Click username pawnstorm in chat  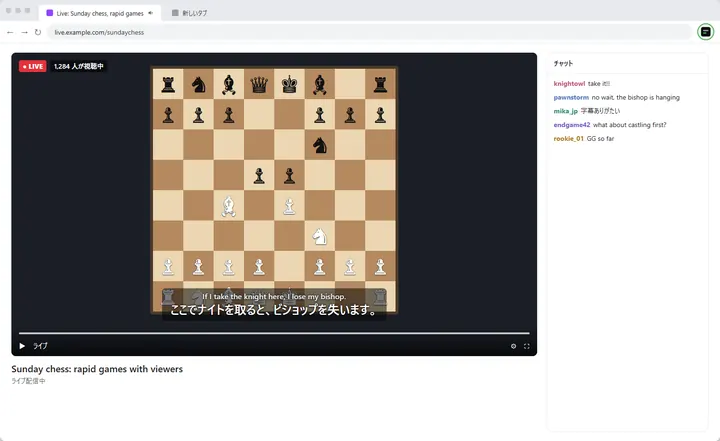571,97
